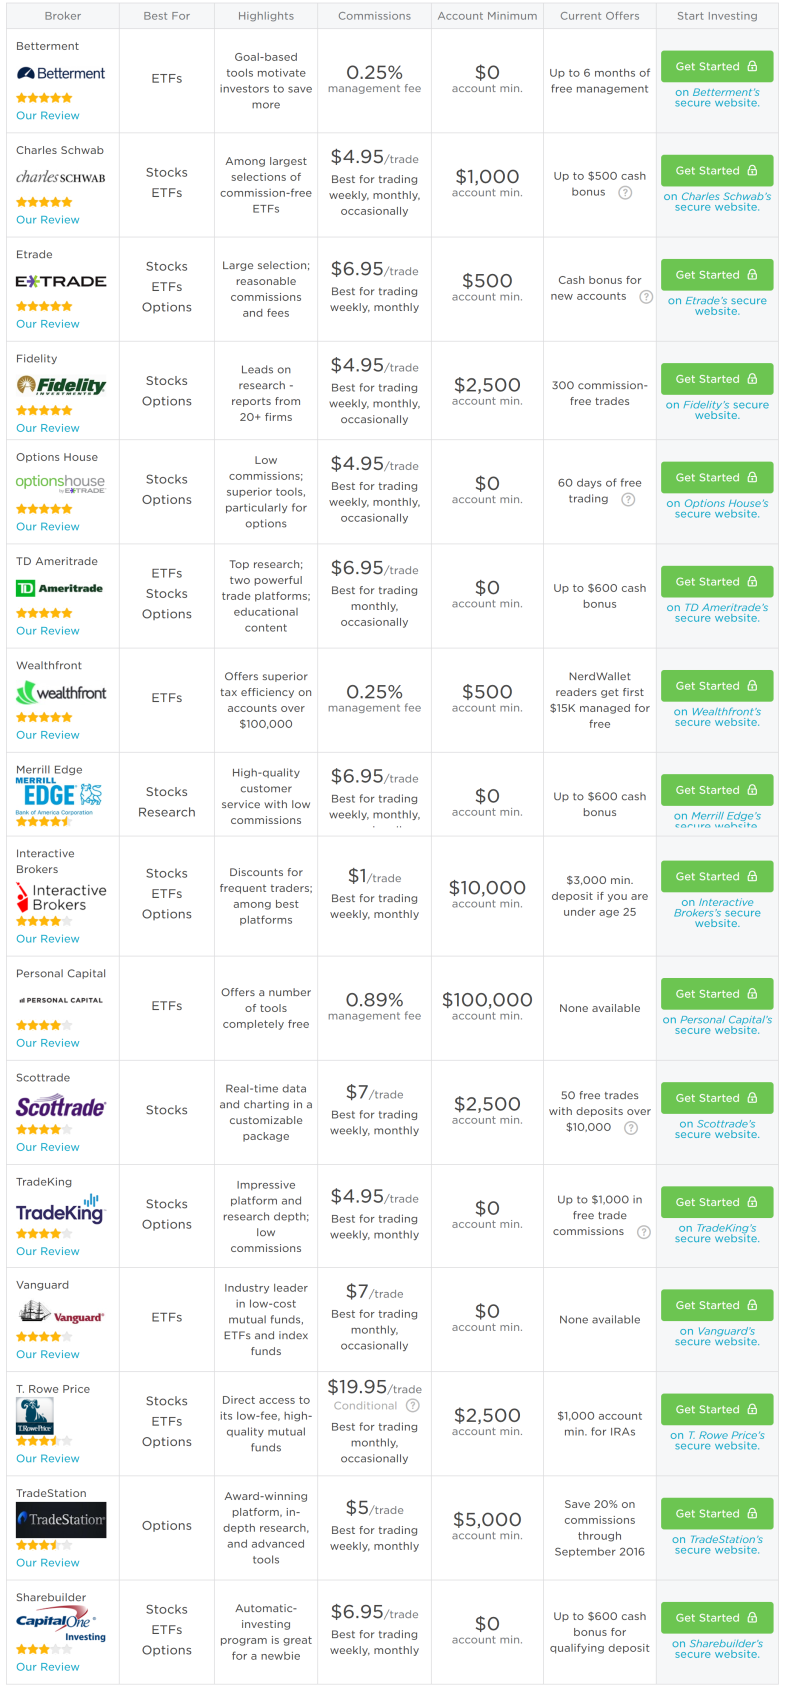Click the Account Minimum column header
This screenshot has height=1691, width=800.
coord(487,16)
